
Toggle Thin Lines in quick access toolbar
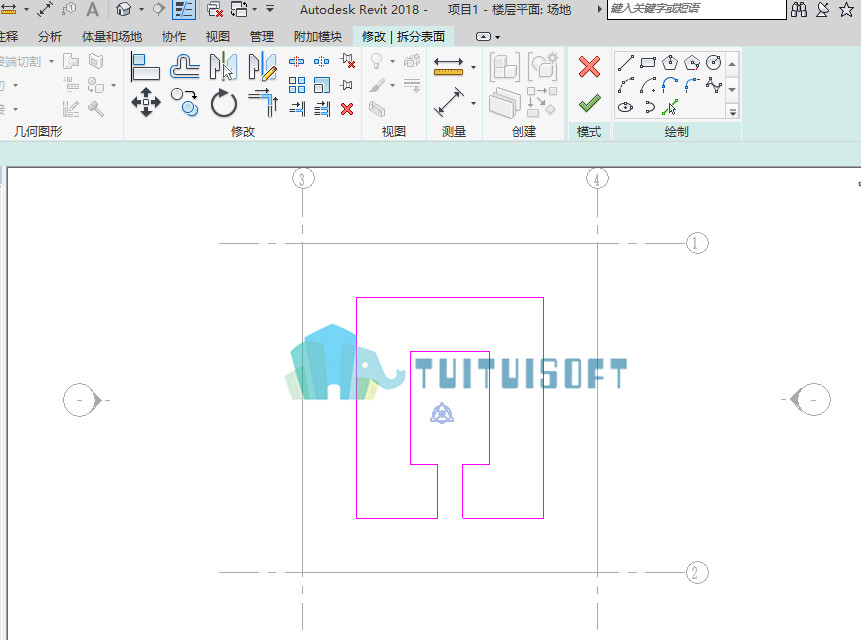[x=184, y=9]
